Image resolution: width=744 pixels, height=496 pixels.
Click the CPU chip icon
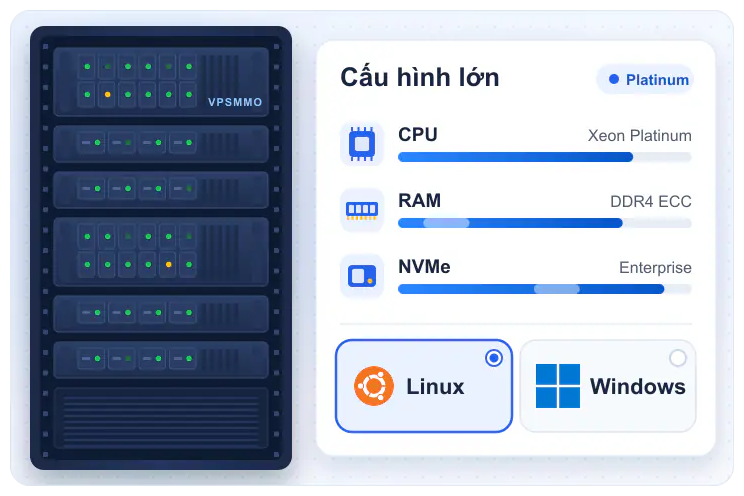tap(362, 144)
